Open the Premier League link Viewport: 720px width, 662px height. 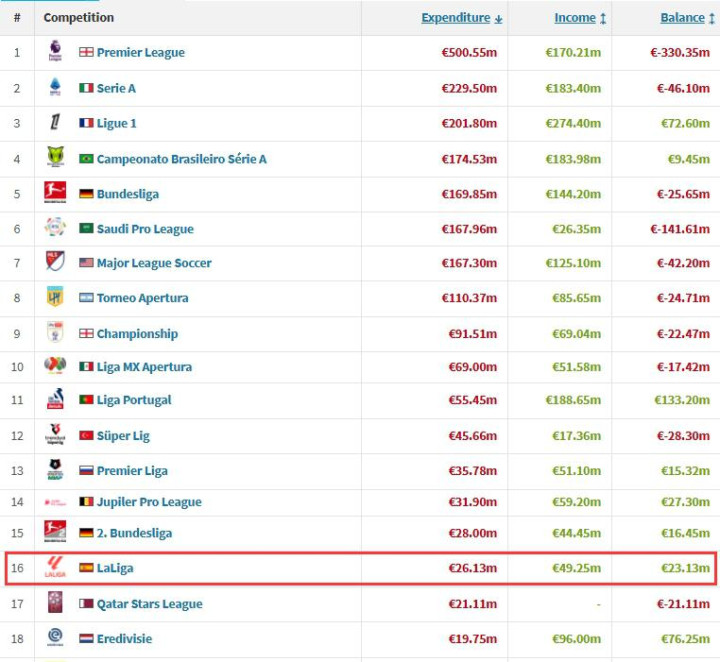[x=141, y=52]
